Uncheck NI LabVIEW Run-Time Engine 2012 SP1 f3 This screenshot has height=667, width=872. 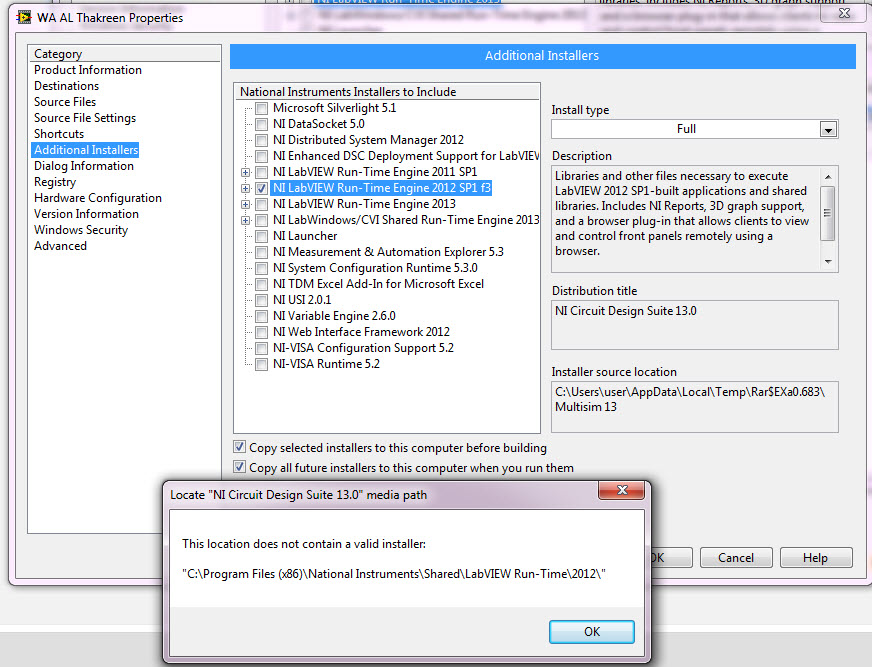click(261, 189)
